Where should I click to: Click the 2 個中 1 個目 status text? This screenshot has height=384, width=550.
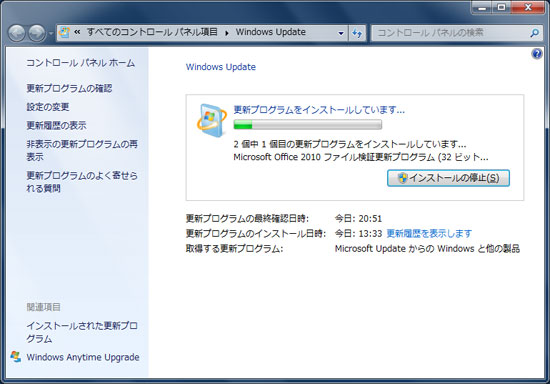pos(350,144)
